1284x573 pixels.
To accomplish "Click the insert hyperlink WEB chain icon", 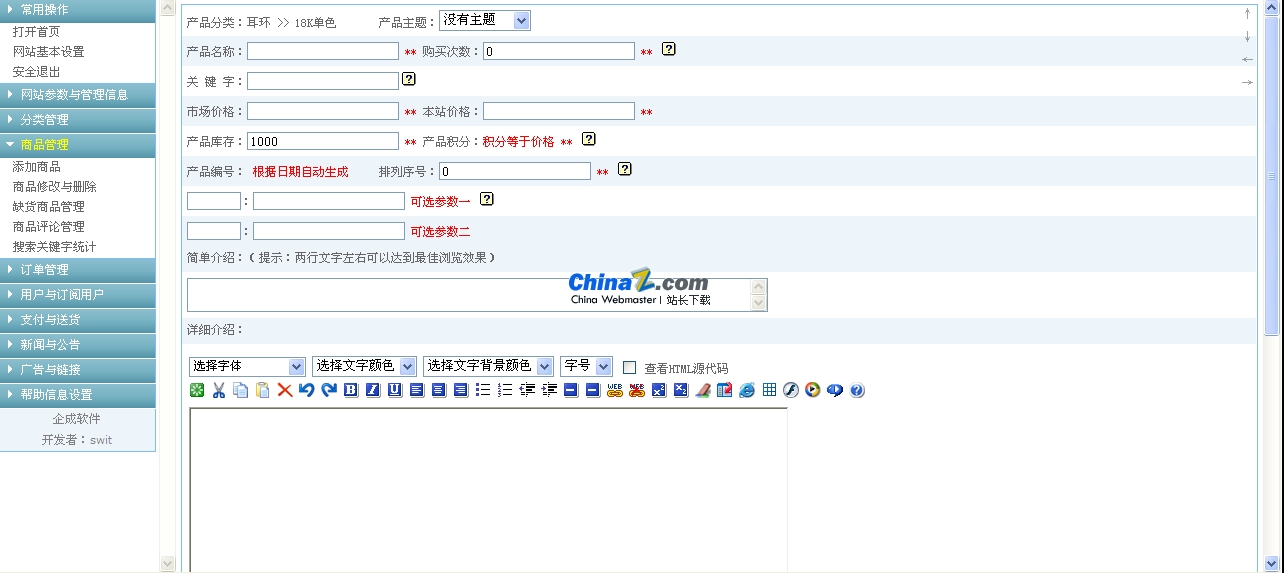I will tap(615, 390).
